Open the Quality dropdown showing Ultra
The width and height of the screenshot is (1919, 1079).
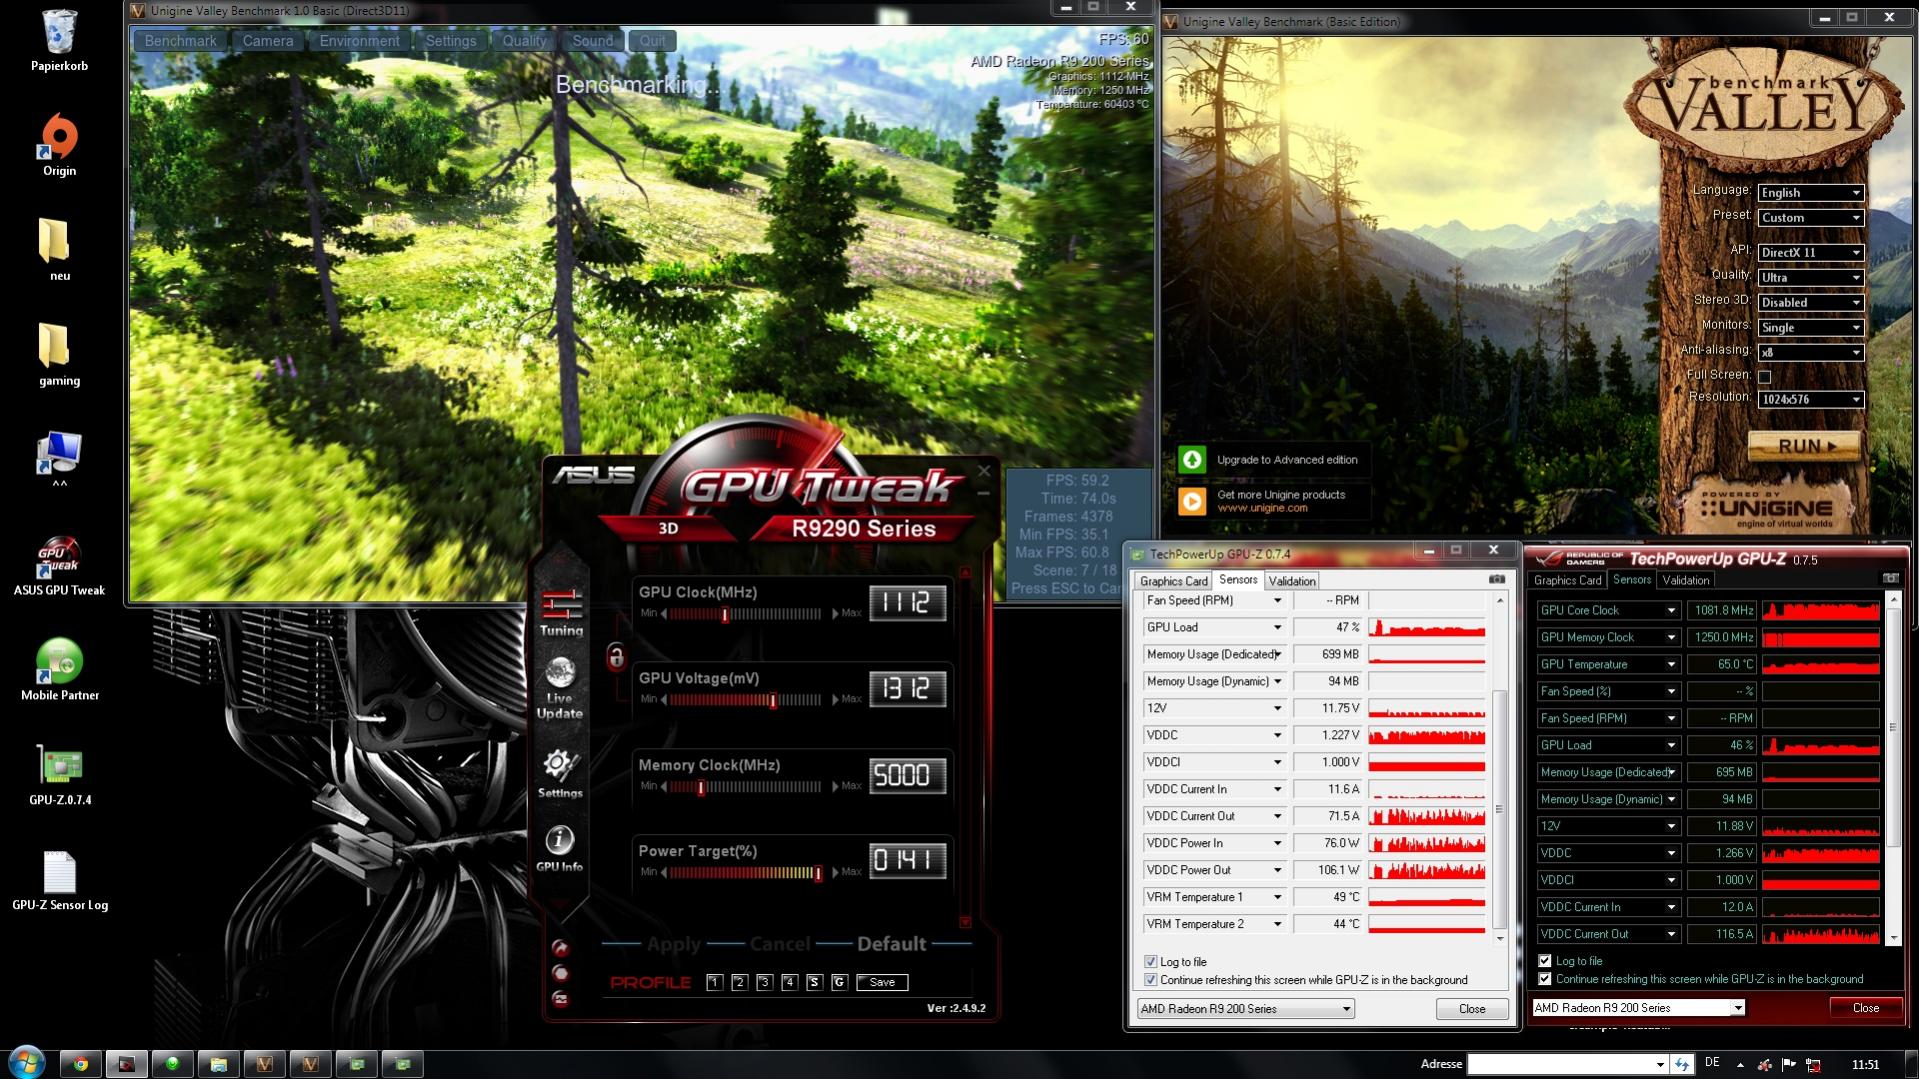1810,277
